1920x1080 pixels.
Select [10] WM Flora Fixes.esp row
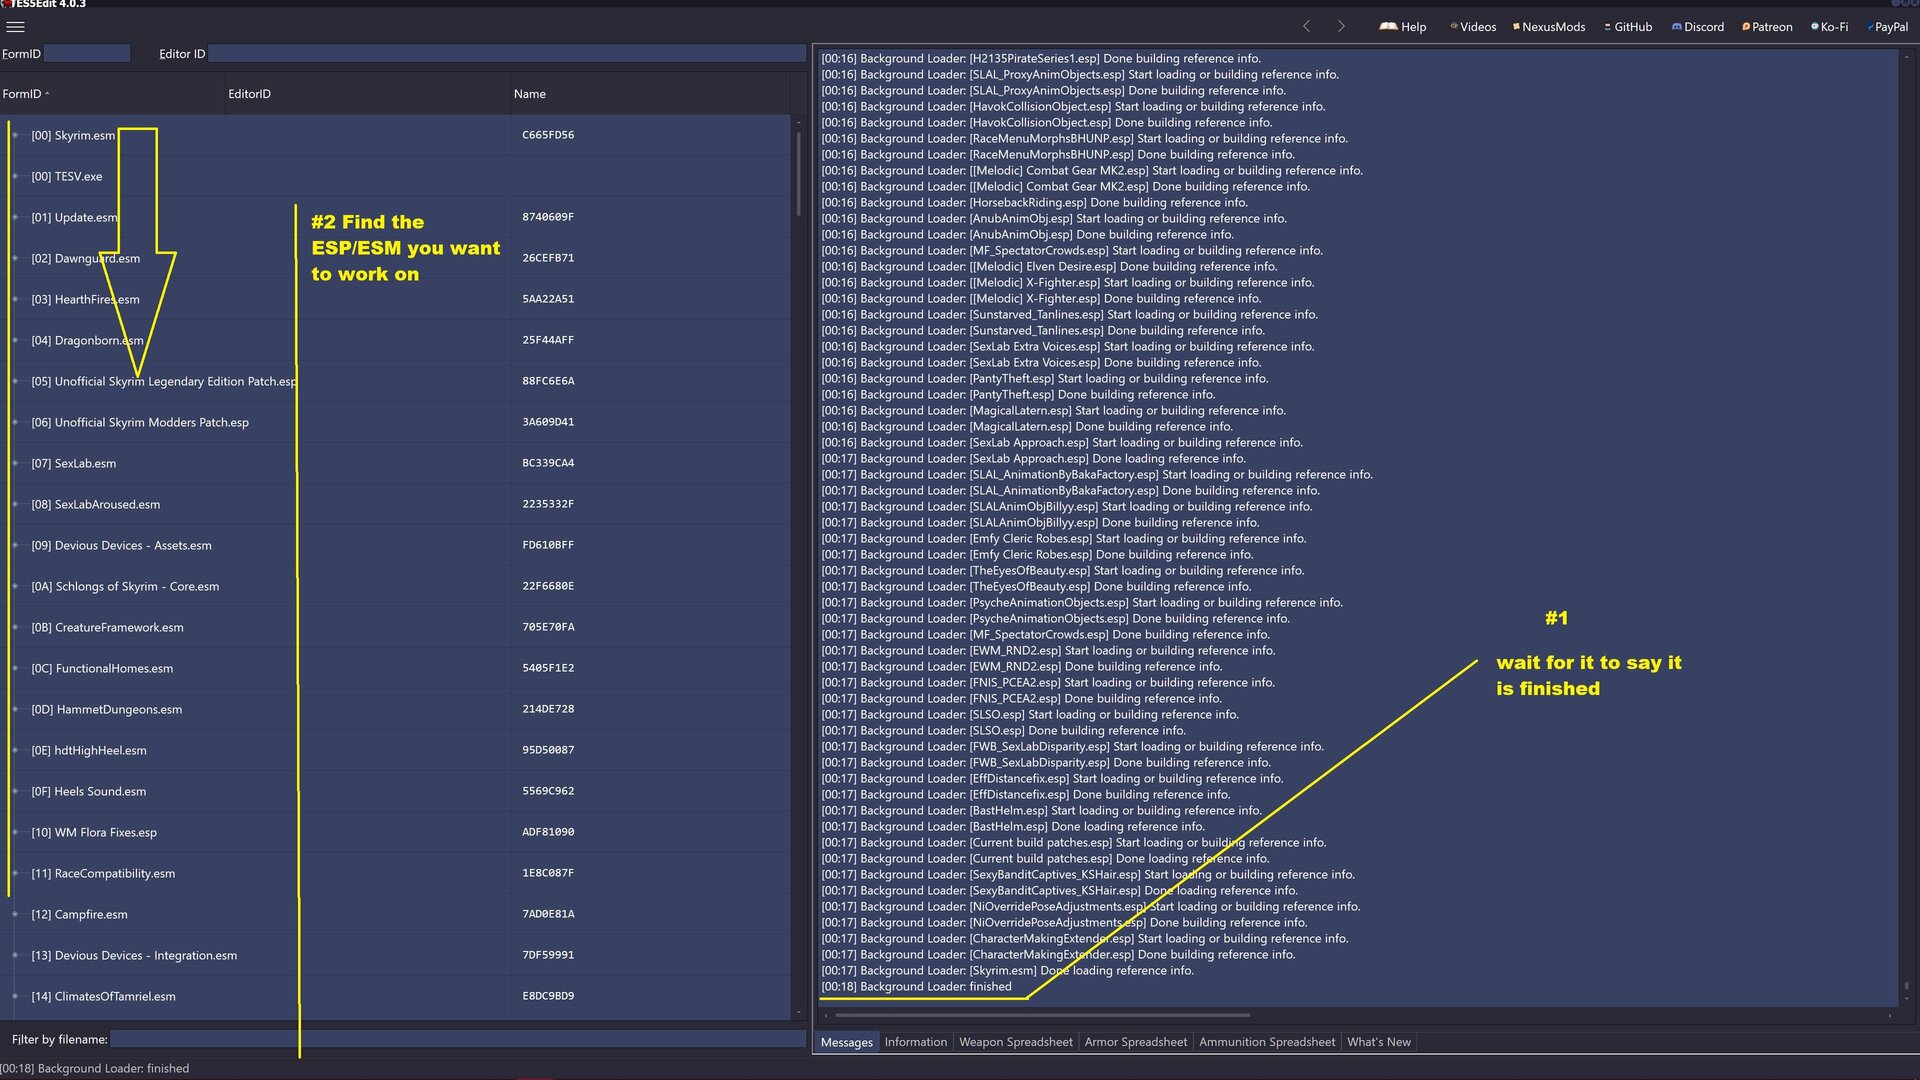pos(395,832)
